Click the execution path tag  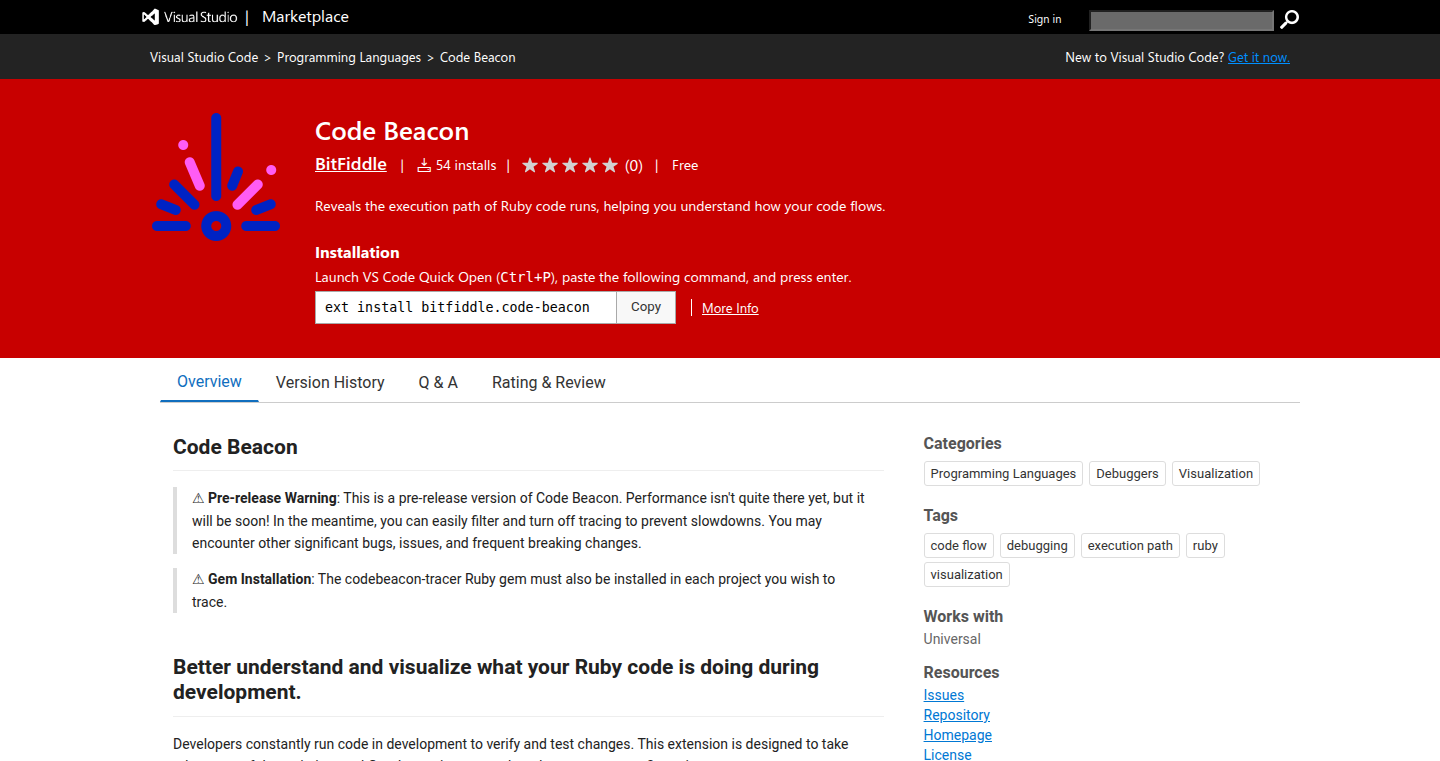(x=1130, y=546)
